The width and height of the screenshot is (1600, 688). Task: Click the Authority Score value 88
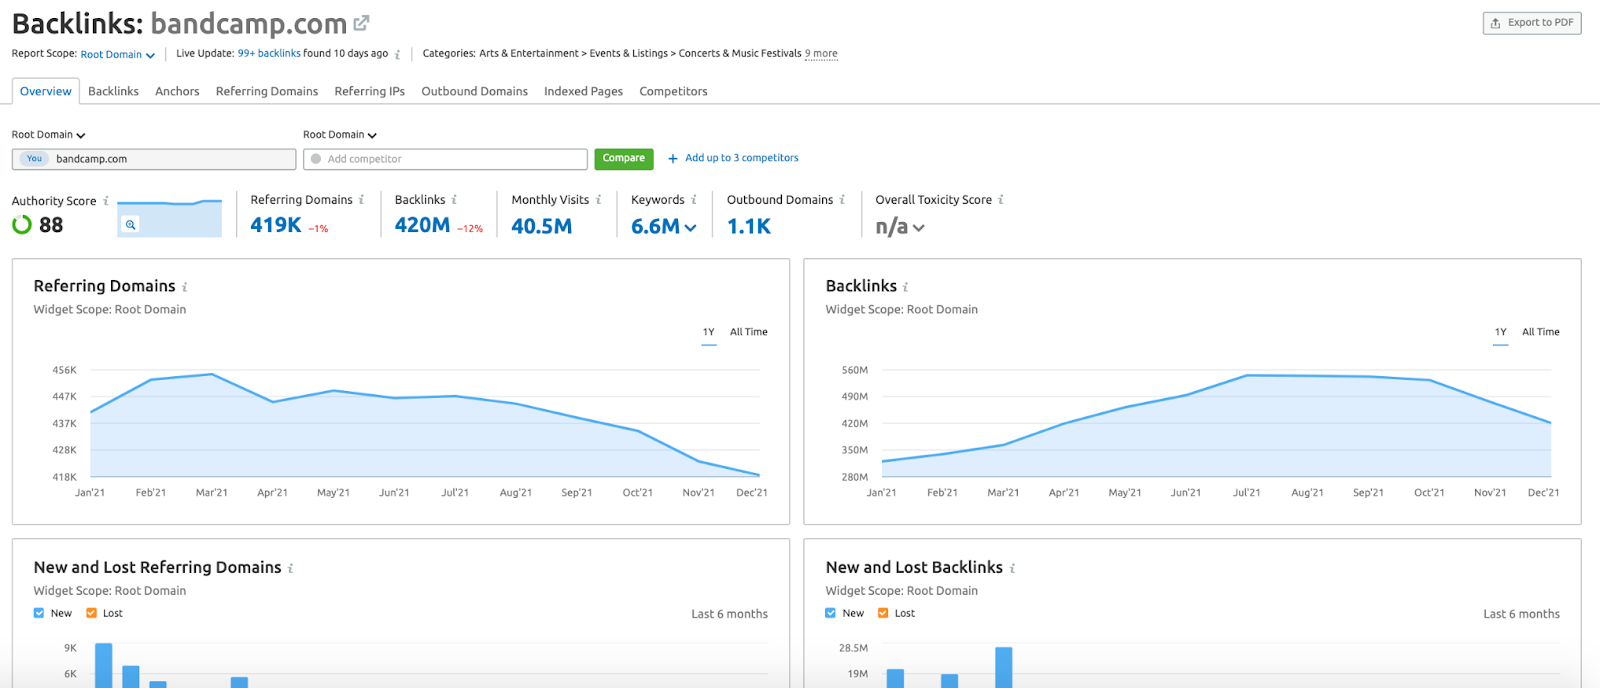pos(51,225)
